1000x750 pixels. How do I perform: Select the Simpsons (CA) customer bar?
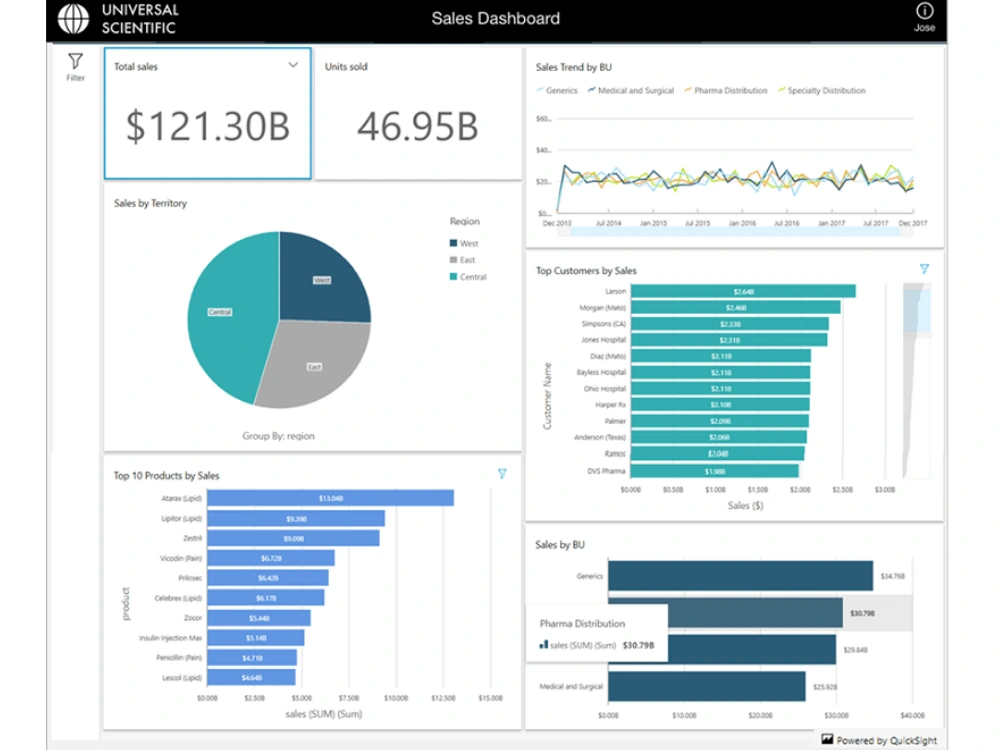730,324
